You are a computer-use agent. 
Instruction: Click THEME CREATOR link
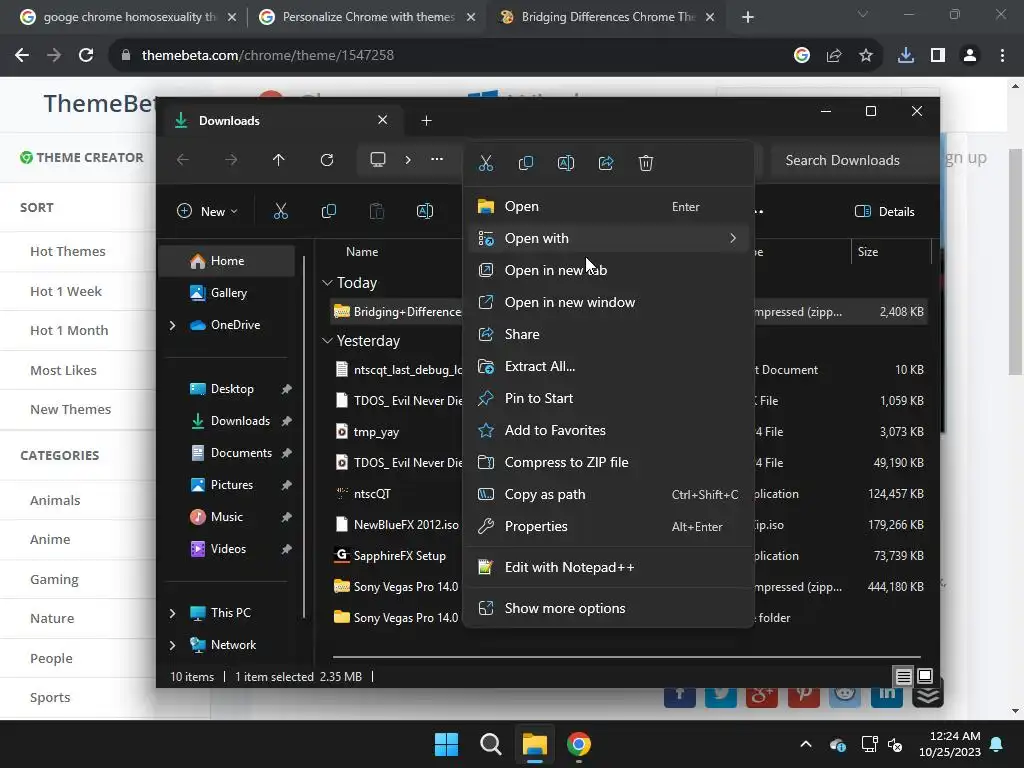pyautogui.click(x=82, y=157)
